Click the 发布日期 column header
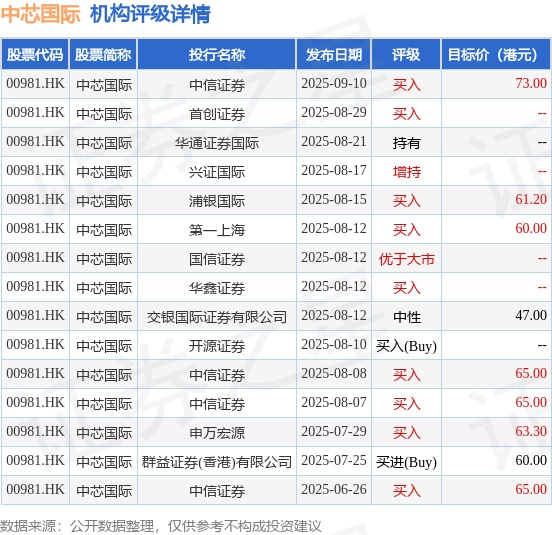Image resolution: width=552 pixels, height=535 pixels. click(x=334, y=55)
